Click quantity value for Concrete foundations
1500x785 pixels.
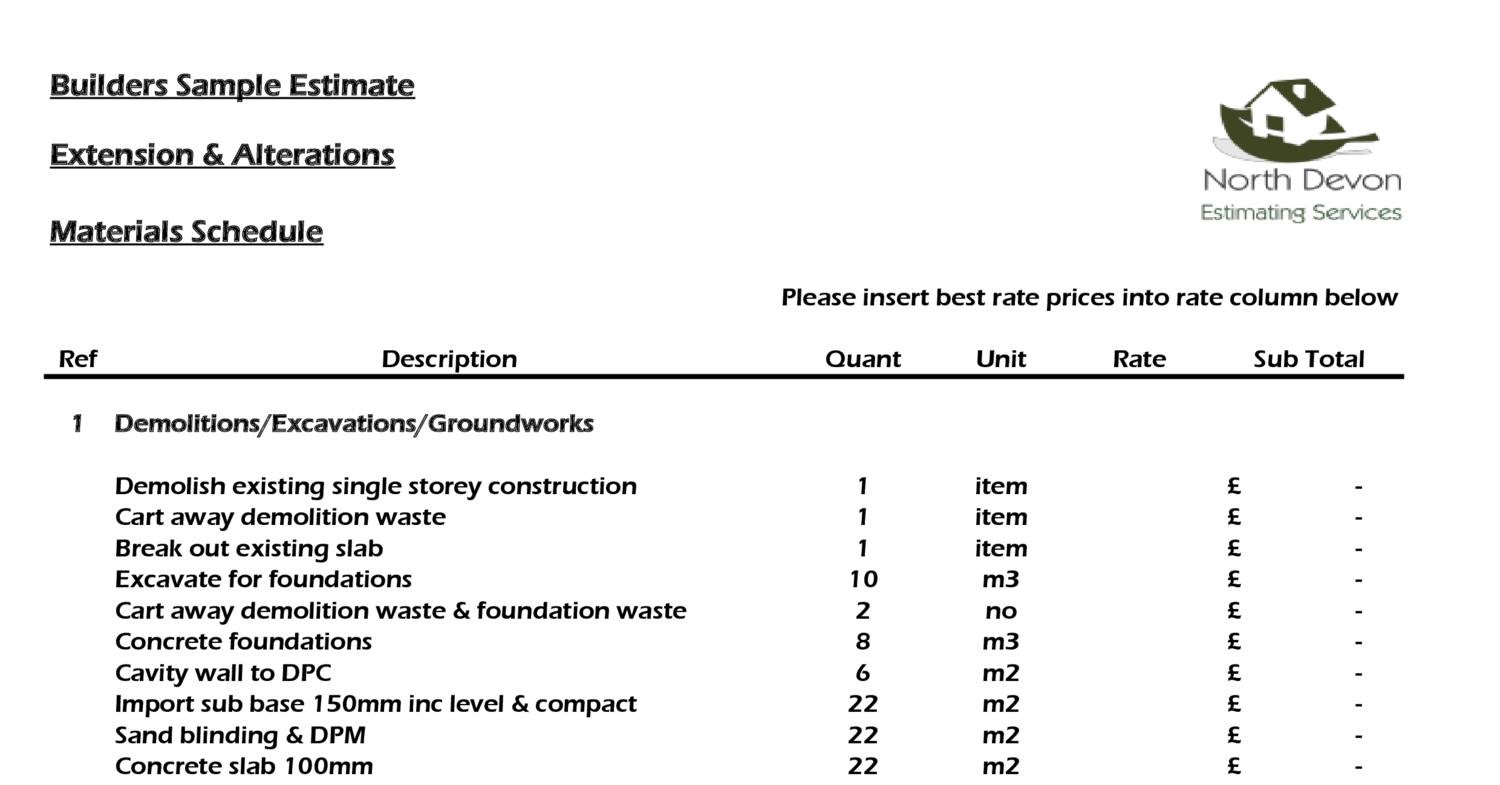pos(862,641)
